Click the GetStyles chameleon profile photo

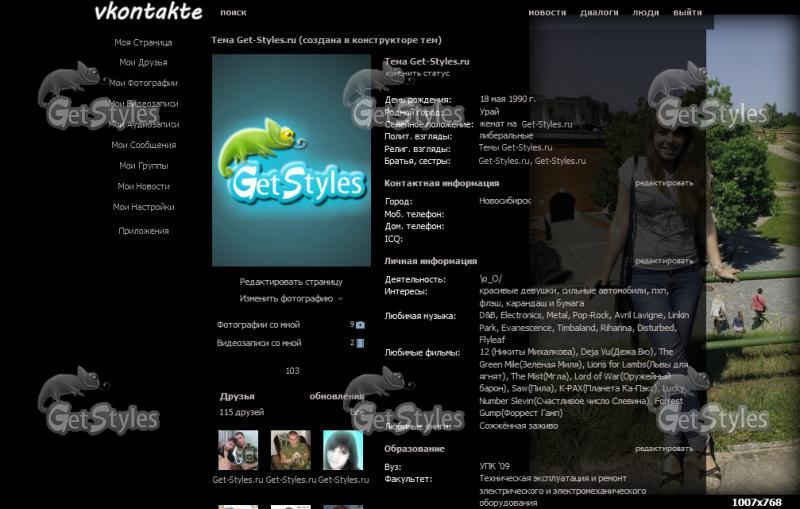[x=291, y=161]
